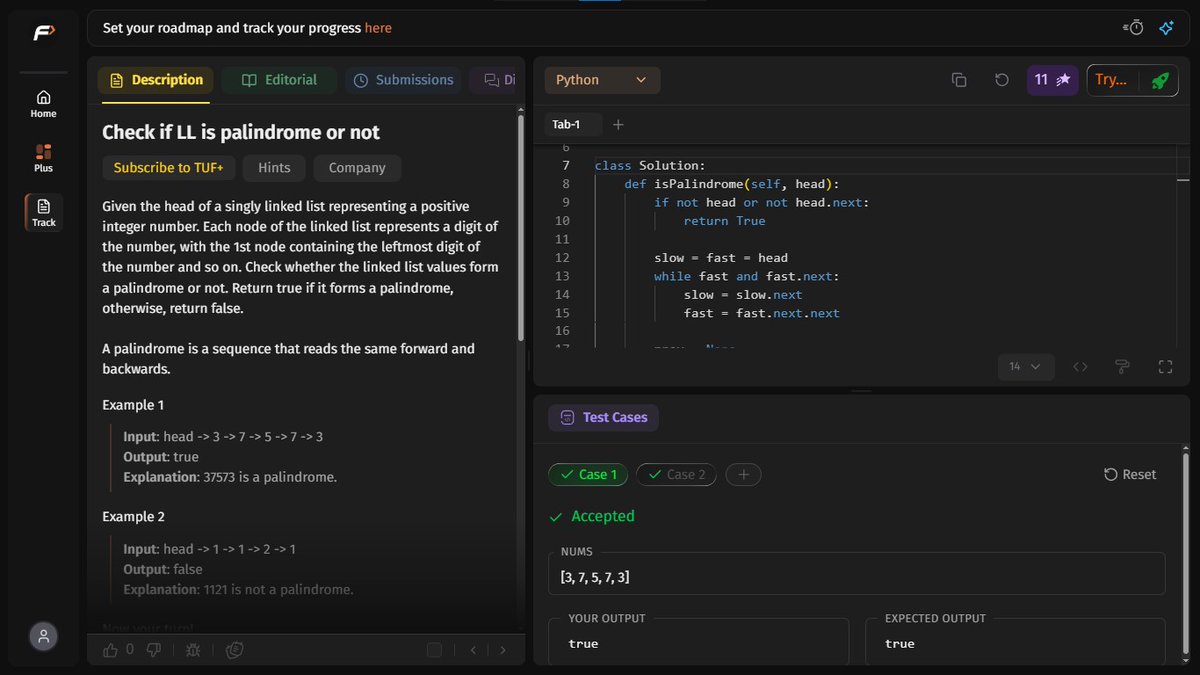1200x675 pixels.
Task: Like the problem with thumbs up
Action: coord(110,650)
